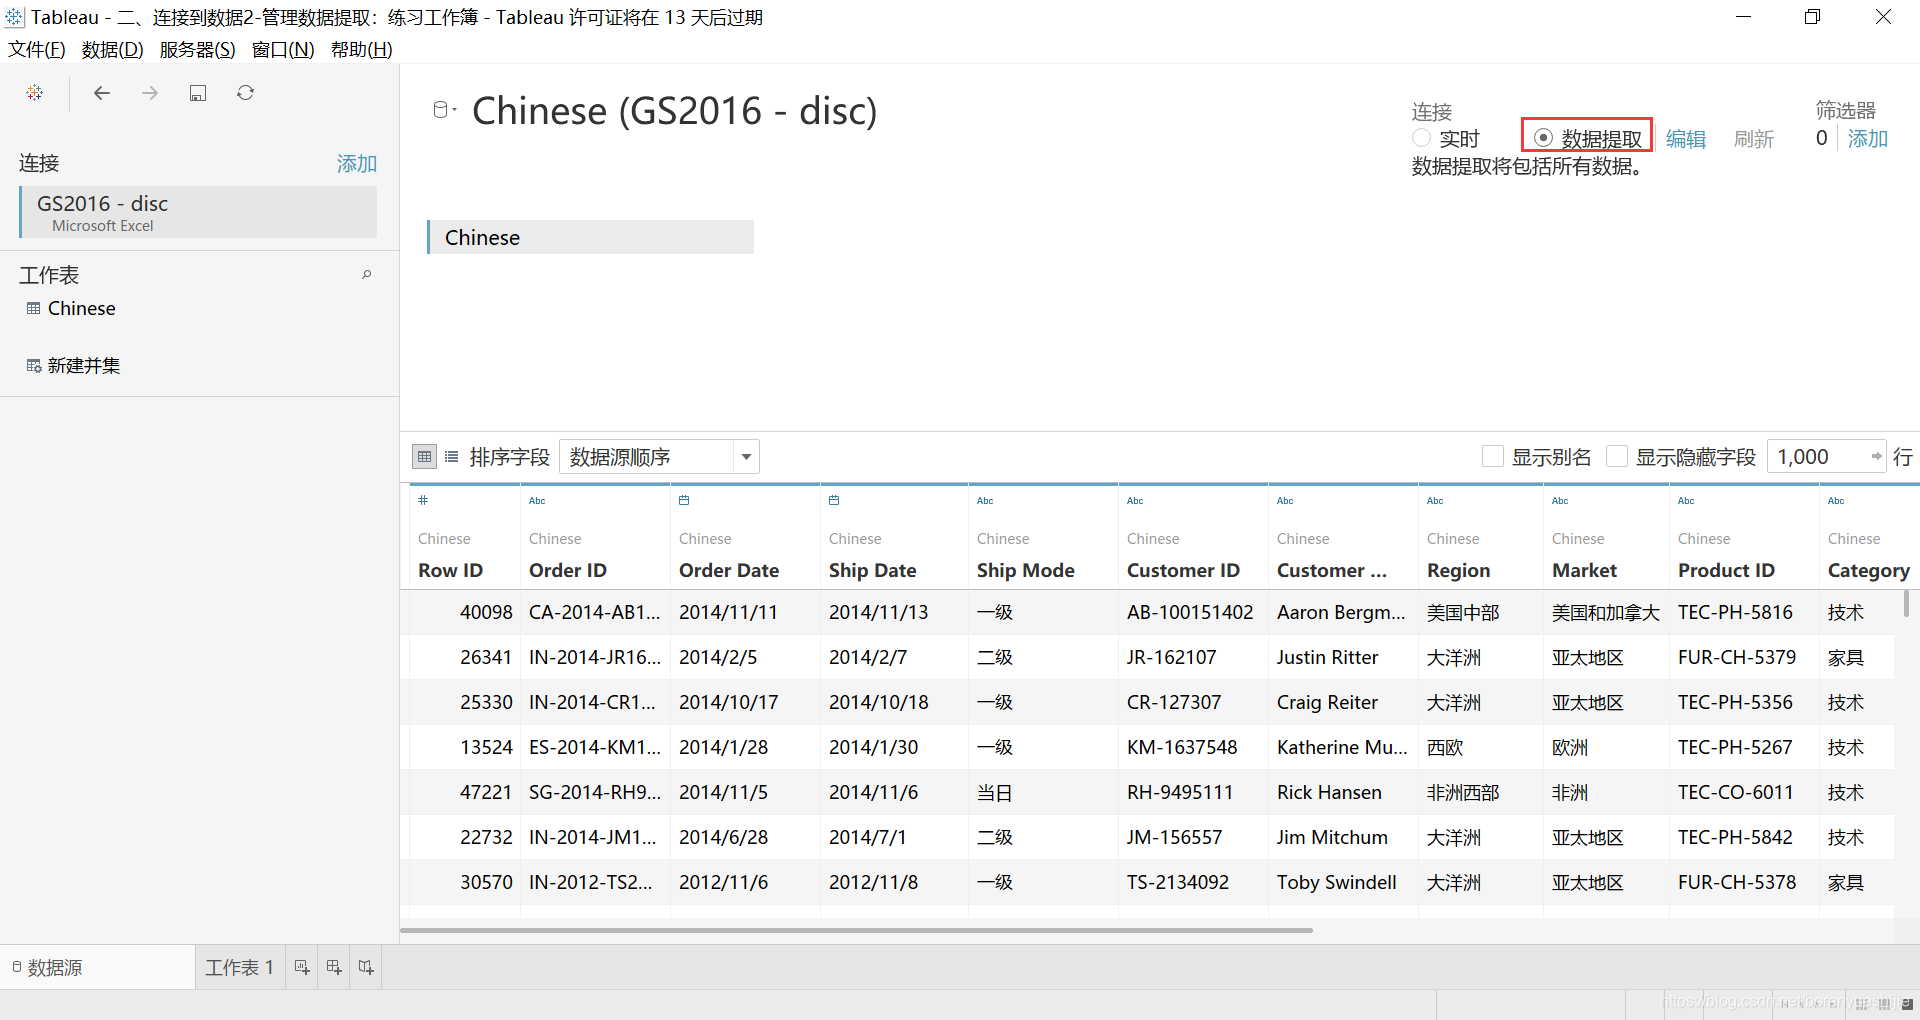
Task: Click the Abc type icon above Category
Action: (1836, 501)
